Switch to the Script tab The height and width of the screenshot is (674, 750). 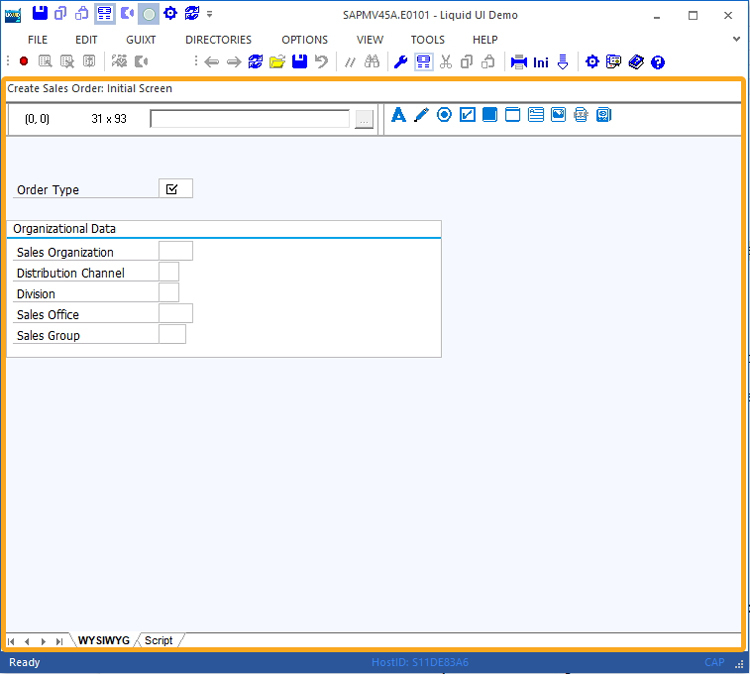159,640
